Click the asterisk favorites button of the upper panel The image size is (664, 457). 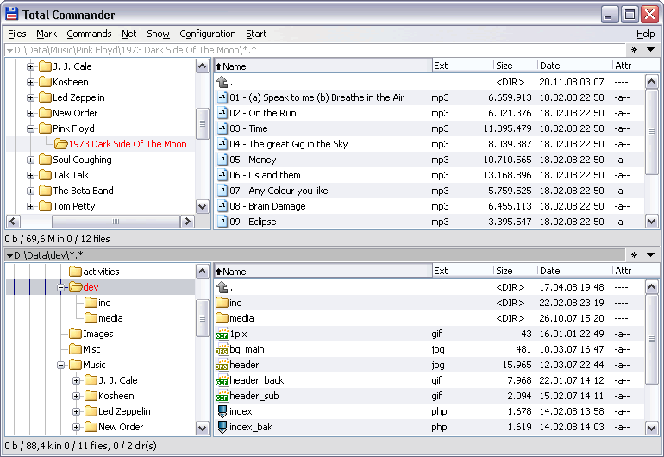pyautogui.click(x=634, y=50)
